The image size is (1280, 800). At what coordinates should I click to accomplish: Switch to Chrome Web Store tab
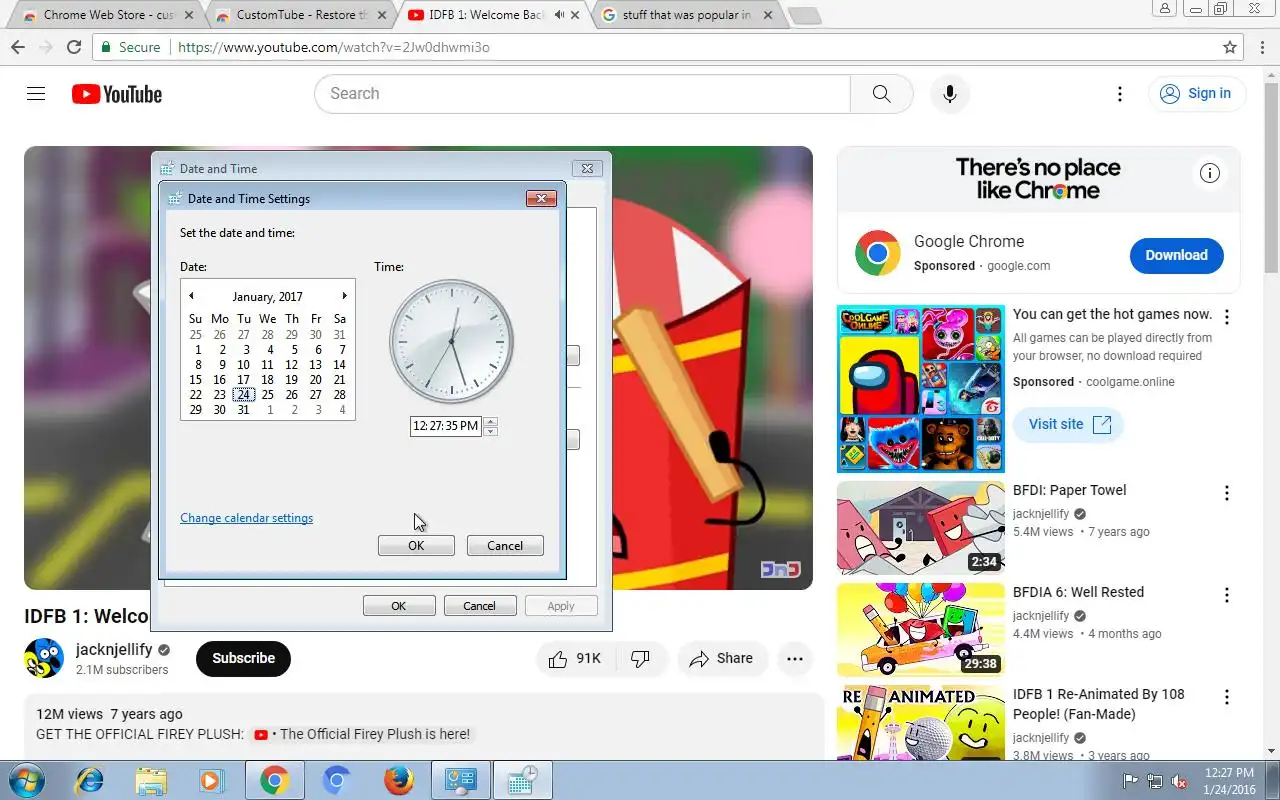(109, 15)
